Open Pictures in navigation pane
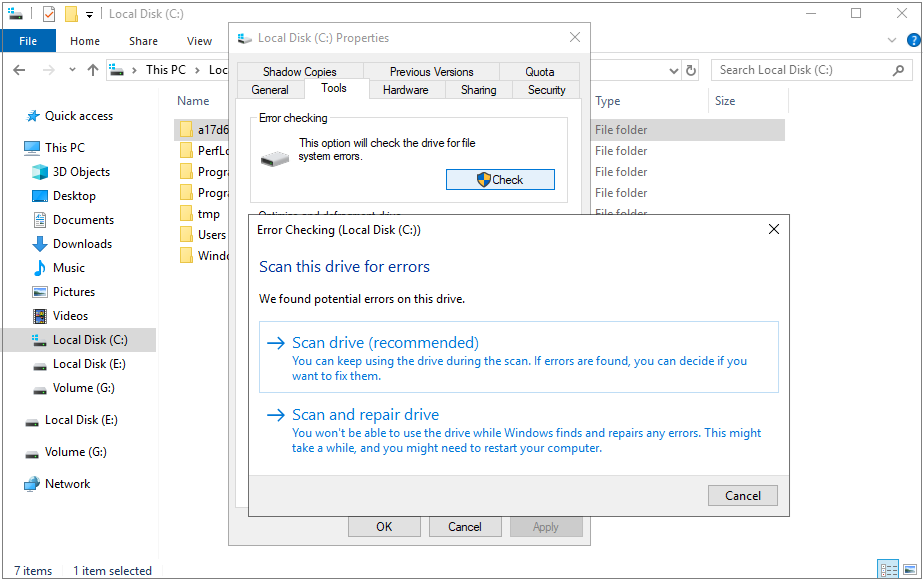Viewport: 923px width, 579px height. pos(74,292)
